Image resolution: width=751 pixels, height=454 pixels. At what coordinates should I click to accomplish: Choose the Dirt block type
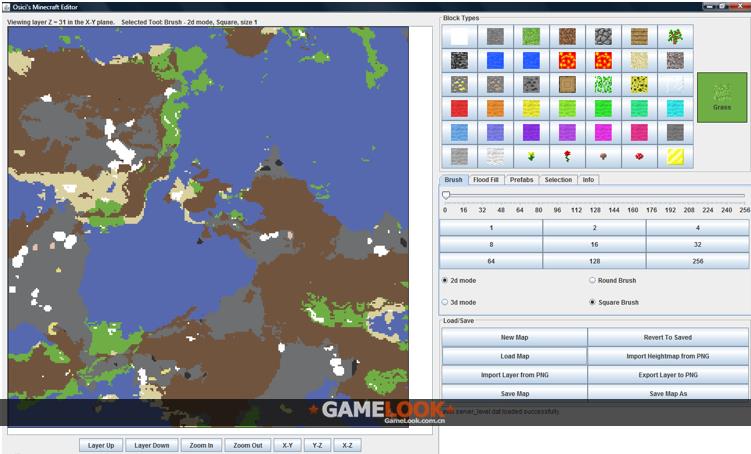point(567,36)
